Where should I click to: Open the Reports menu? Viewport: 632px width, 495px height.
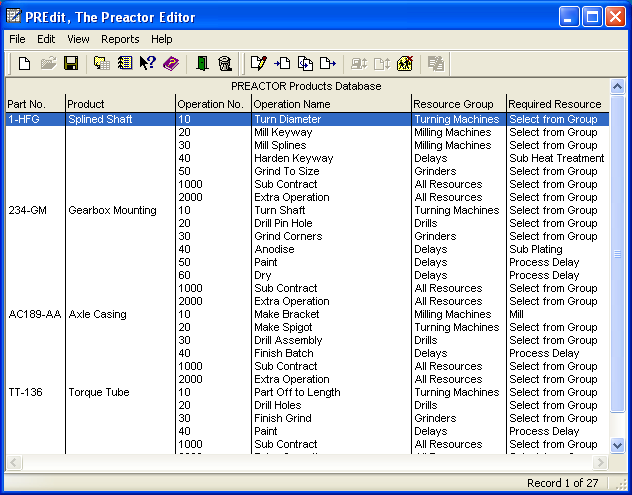click(120, 39)
